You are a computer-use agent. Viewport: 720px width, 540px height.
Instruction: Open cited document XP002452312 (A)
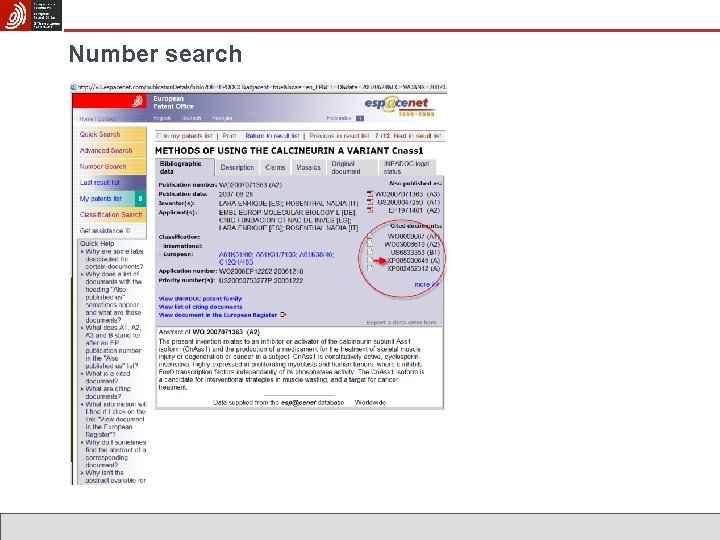[414, 269]
